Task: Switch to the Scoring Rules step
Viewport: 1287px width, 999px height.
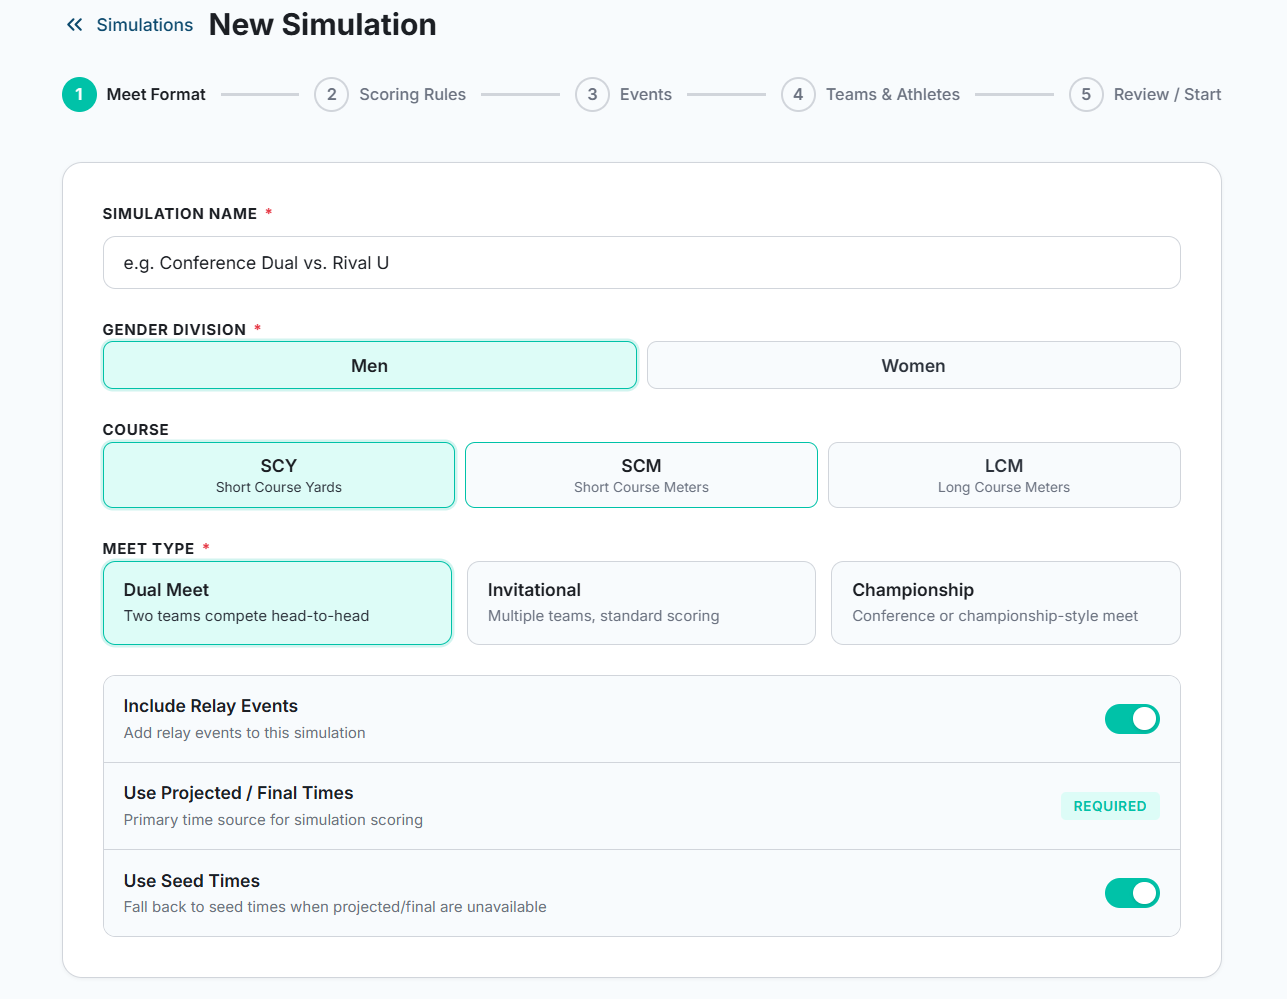Action: (x=412, y=94)
